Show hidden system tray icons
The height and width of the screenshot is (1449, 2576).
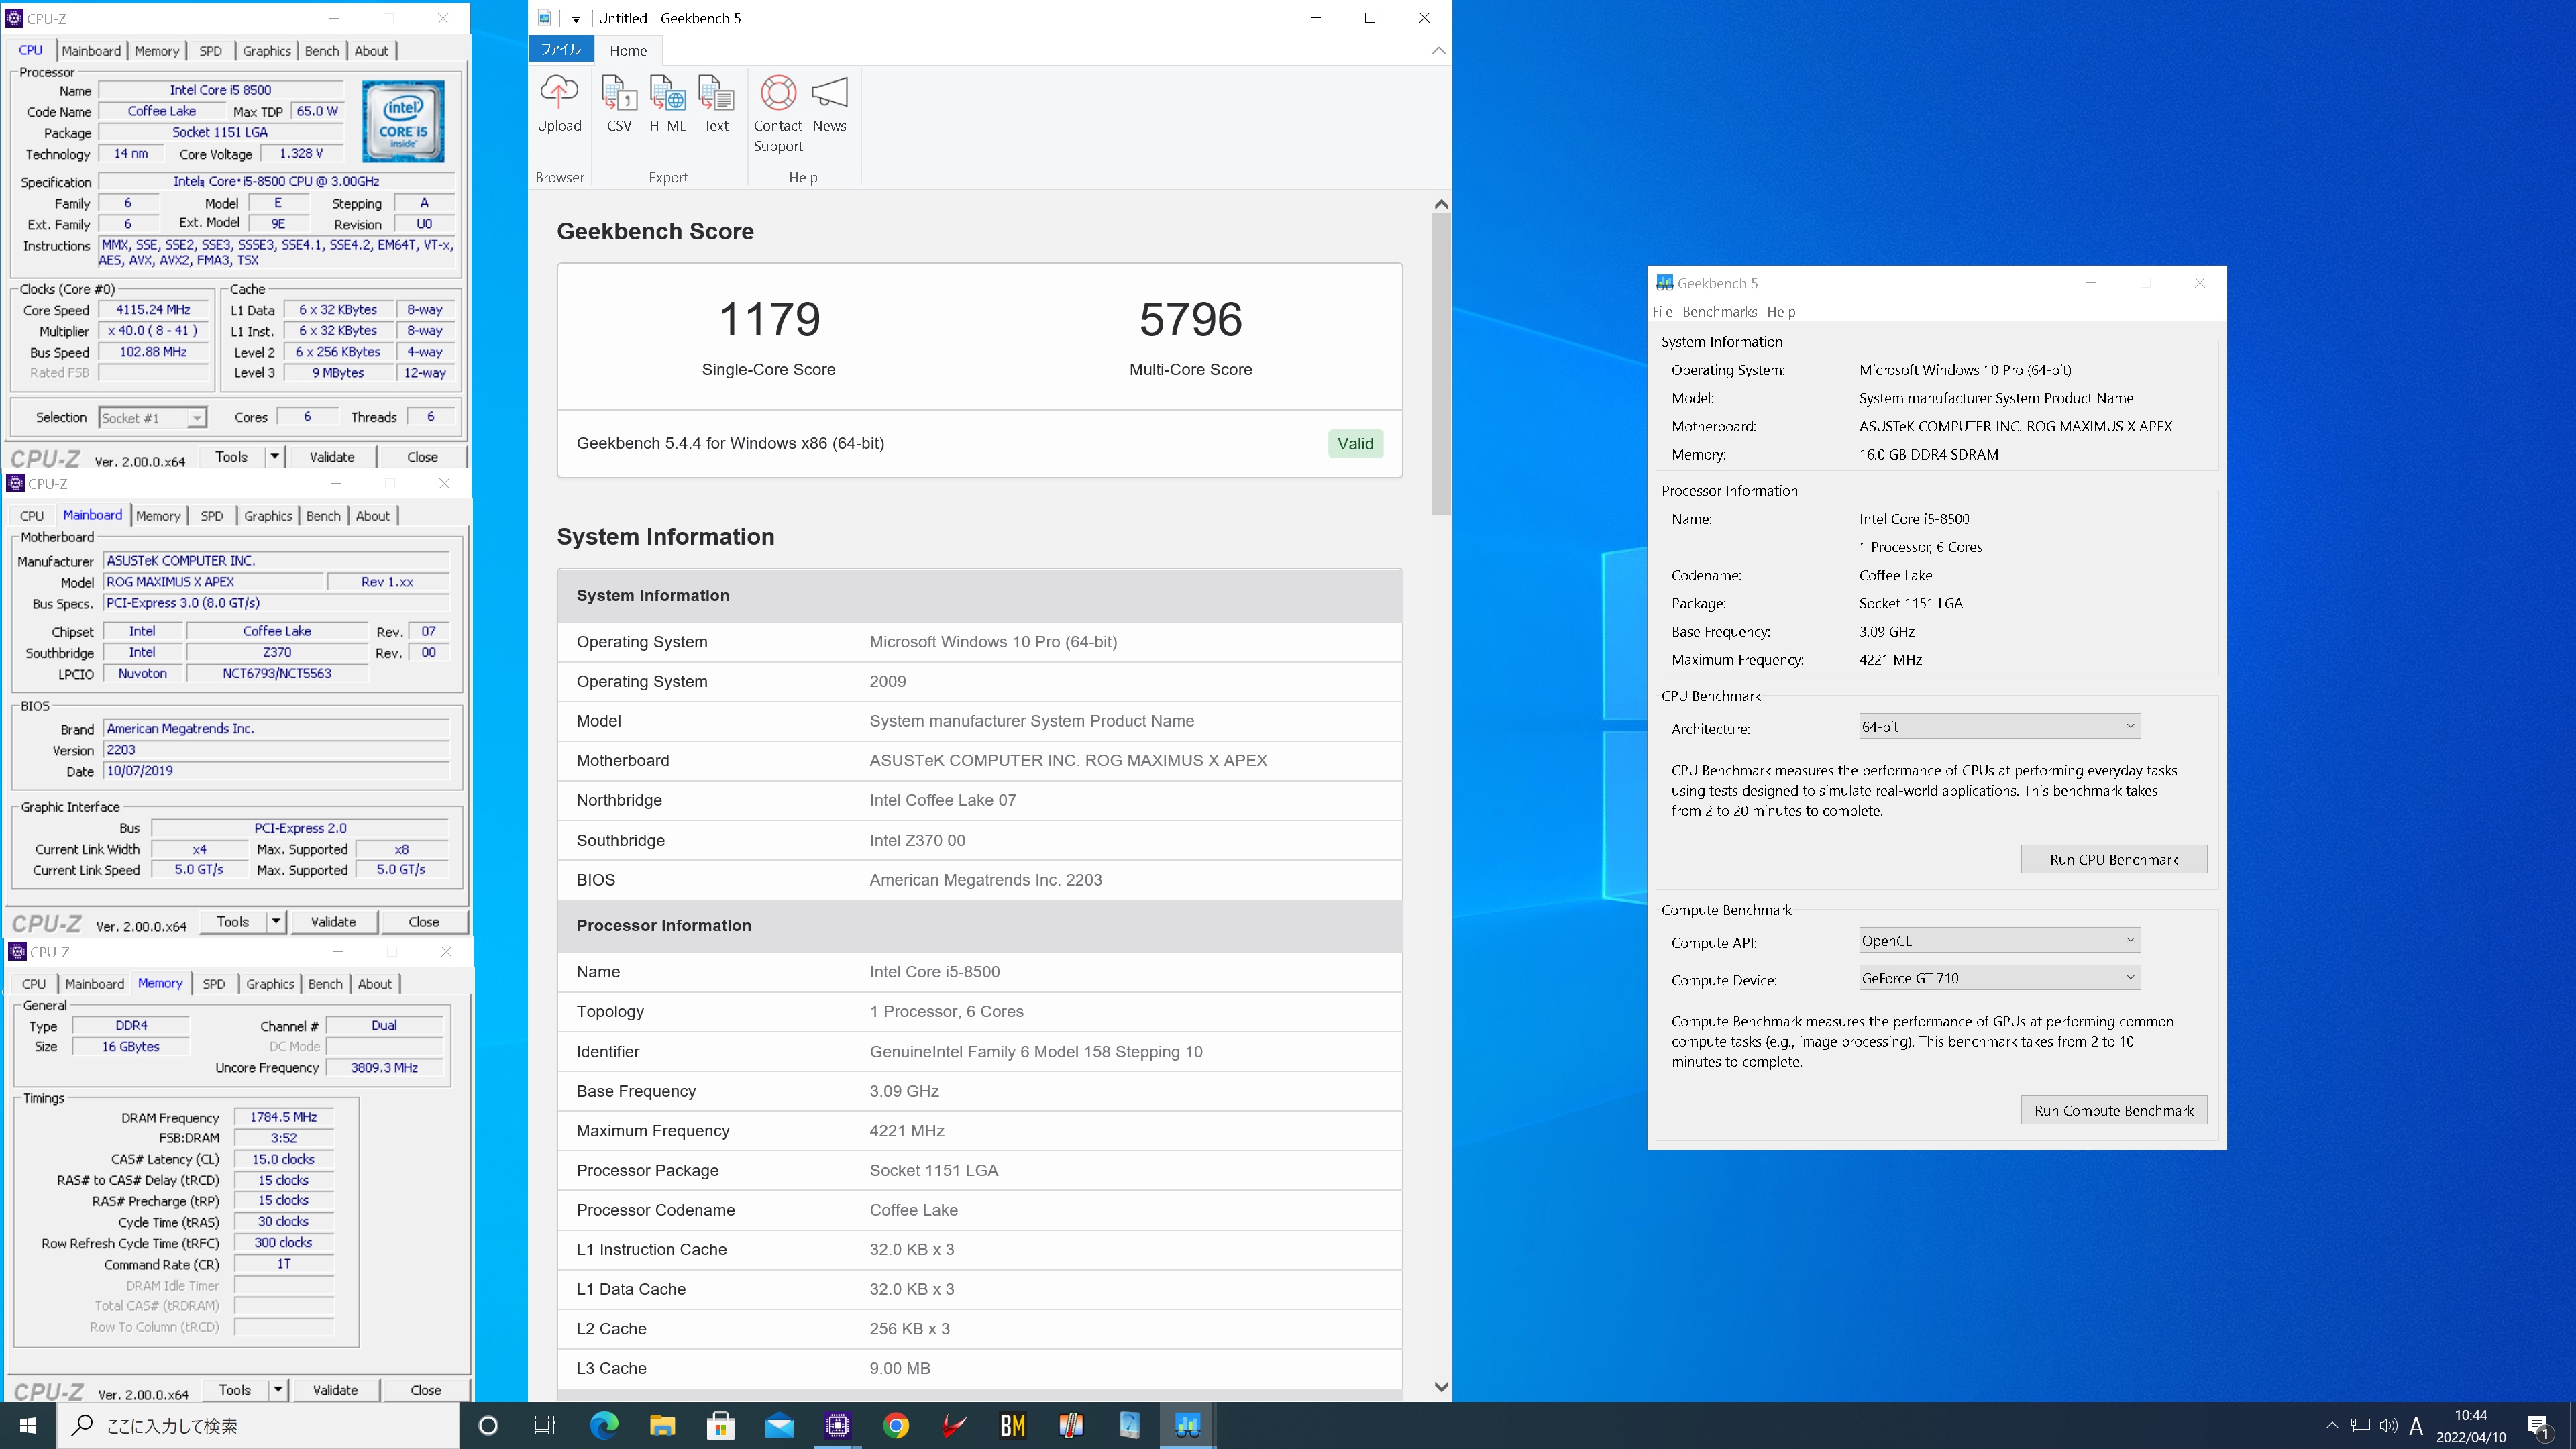pos(2332,1425)
